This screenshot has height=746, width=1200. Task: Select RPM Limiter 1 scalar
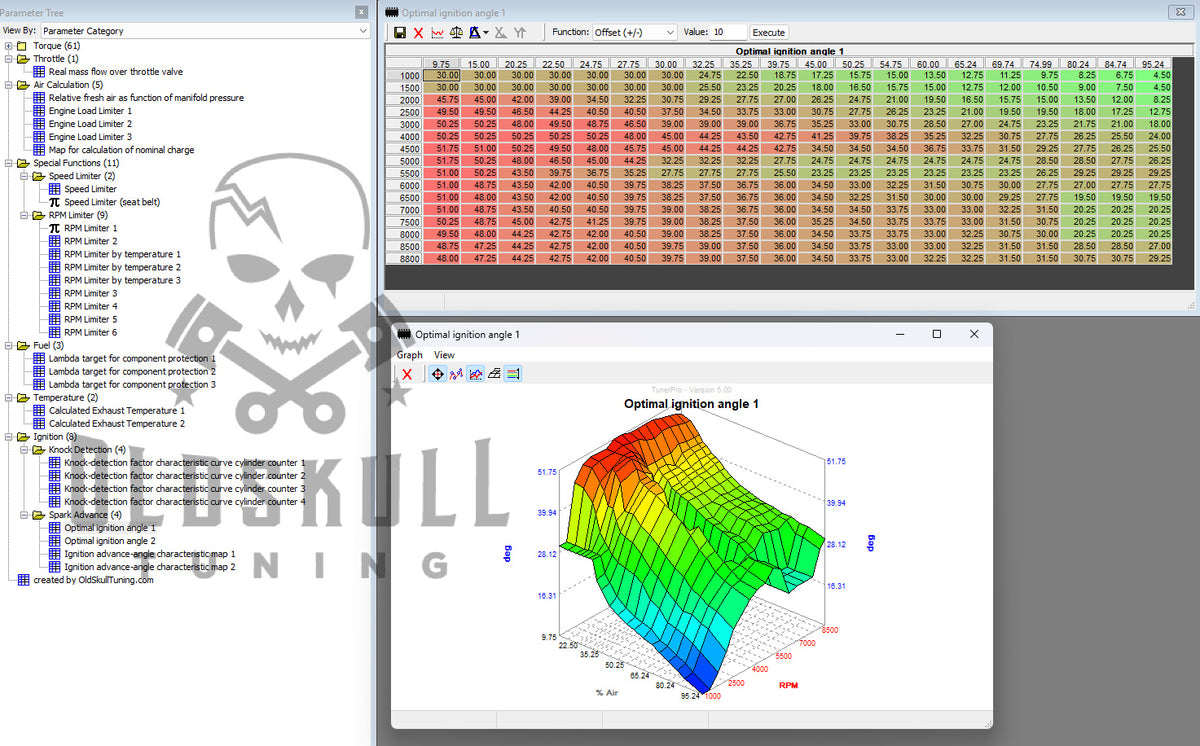point(90,228)
